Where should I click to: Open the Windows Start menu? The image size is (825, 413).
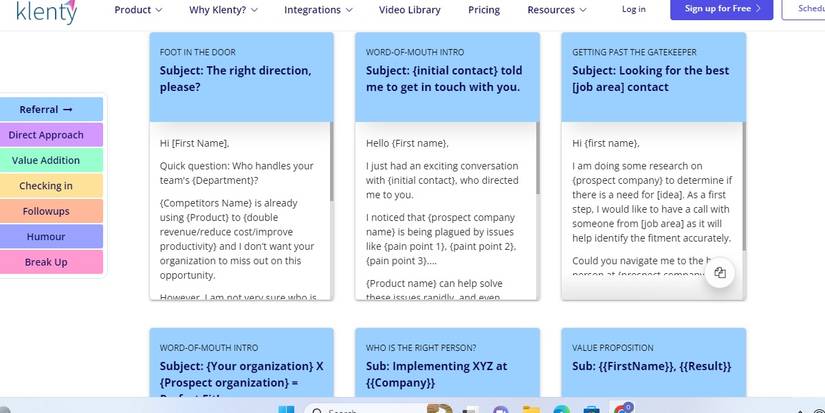coord(285,409)
